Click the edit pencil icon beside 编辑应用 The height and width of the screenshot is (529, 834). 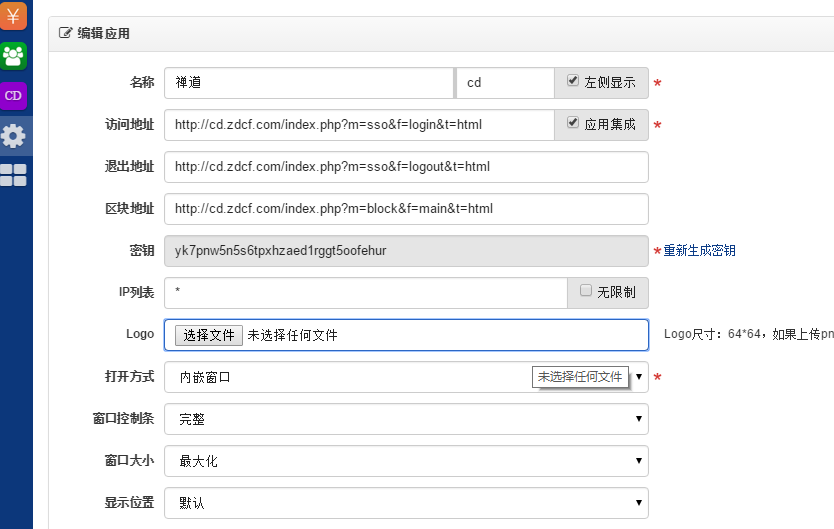(x=66, y=33)
